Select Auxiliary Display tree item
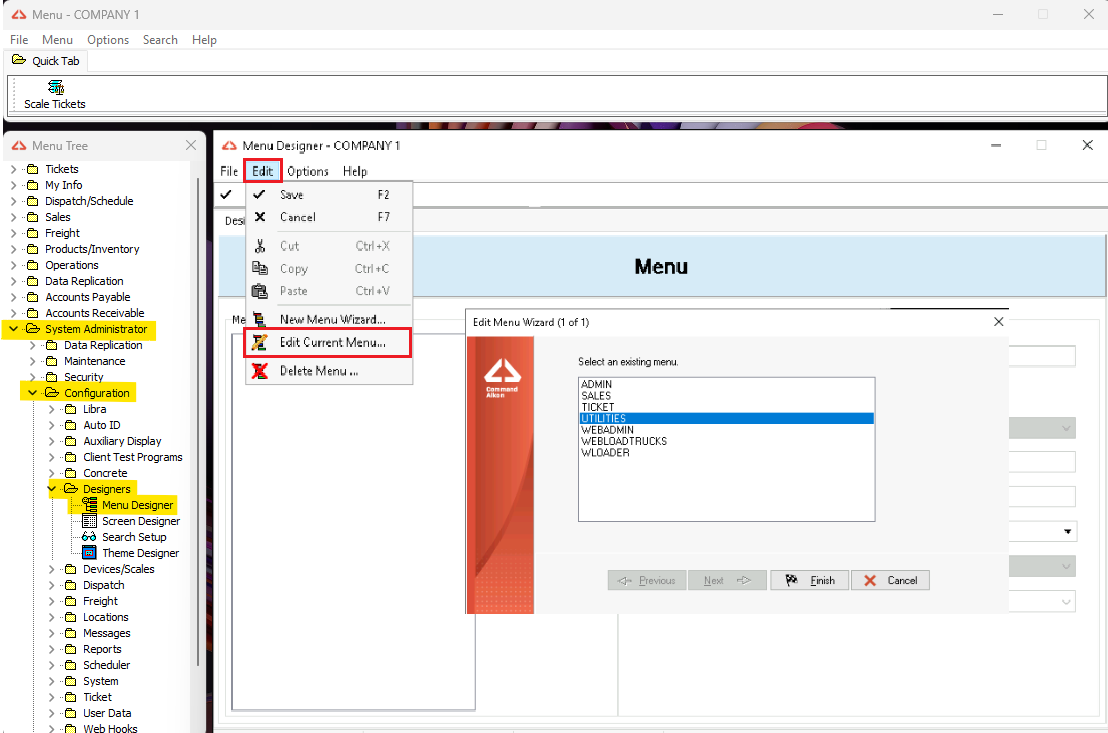The width and height of the screenshot is (1108, 733). [x=122, y=441]
